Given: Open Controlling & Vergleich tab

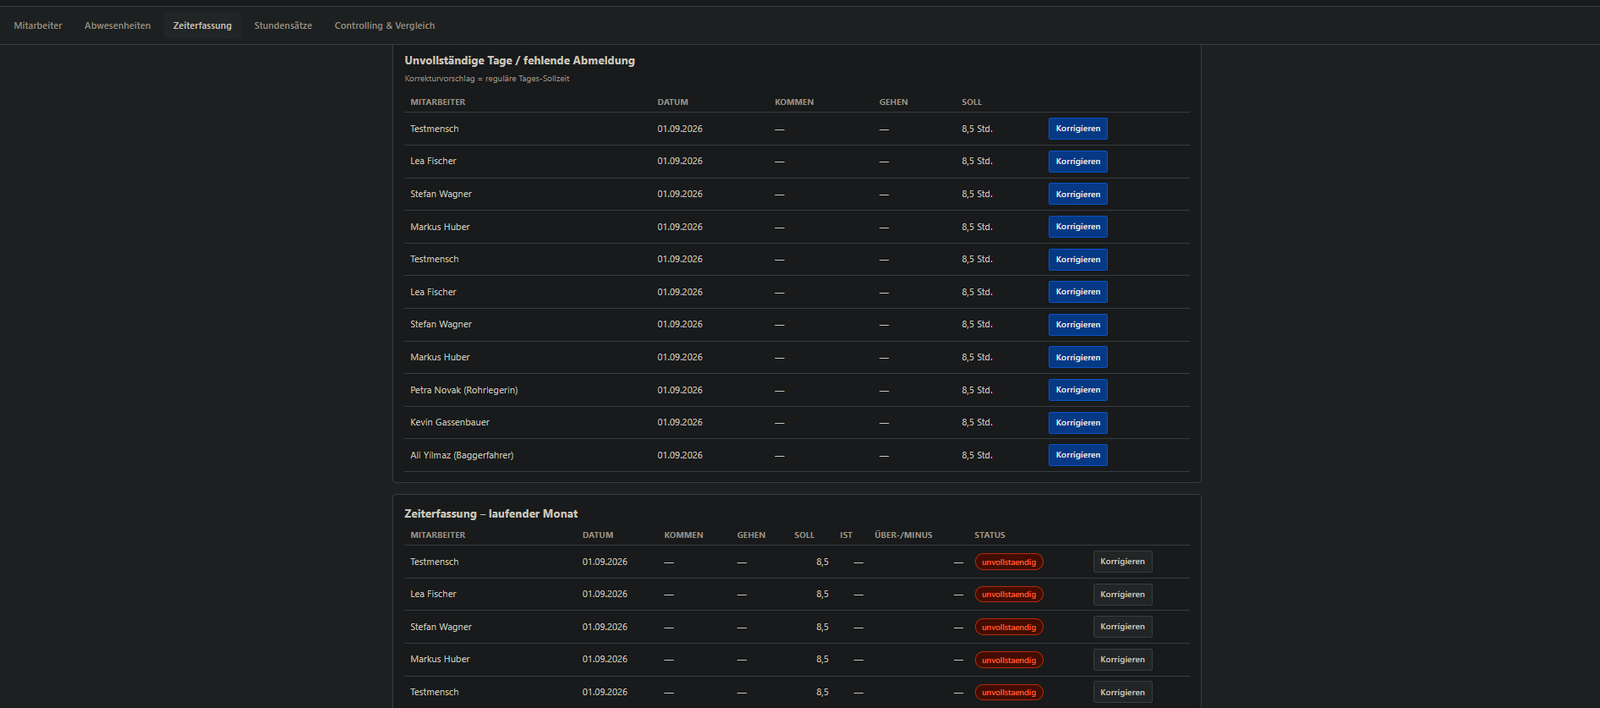Looking at the screenshot, I should (384, 26).
